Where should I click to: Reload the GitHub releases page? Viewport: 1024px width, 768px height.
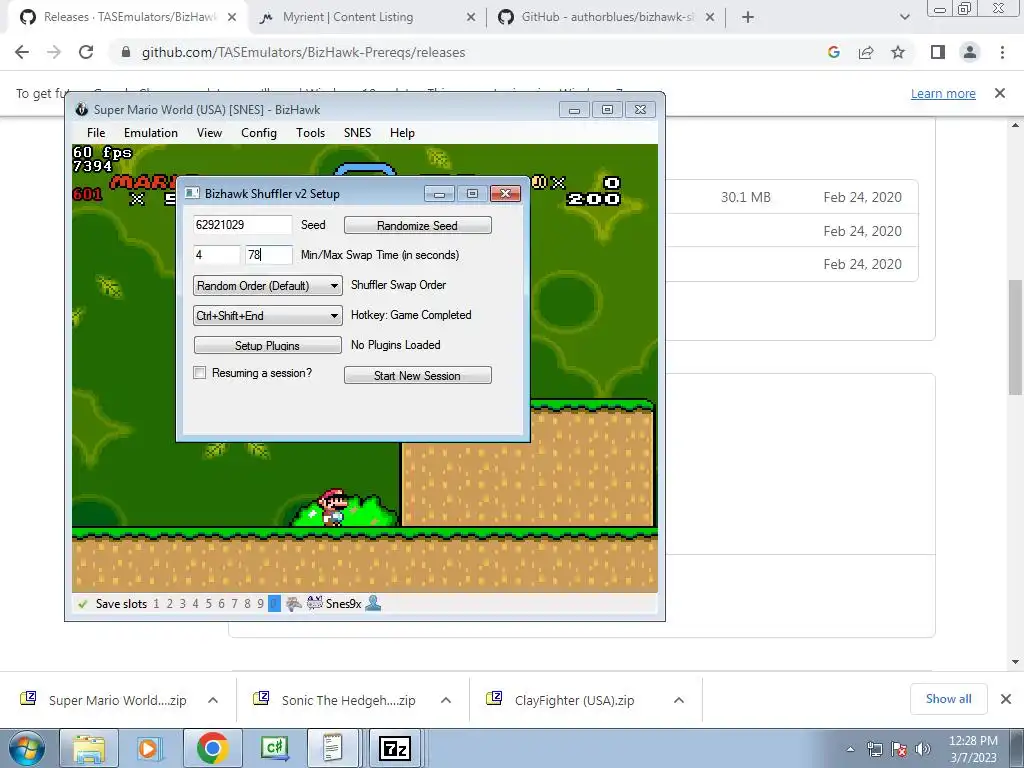tap(86, 52)
